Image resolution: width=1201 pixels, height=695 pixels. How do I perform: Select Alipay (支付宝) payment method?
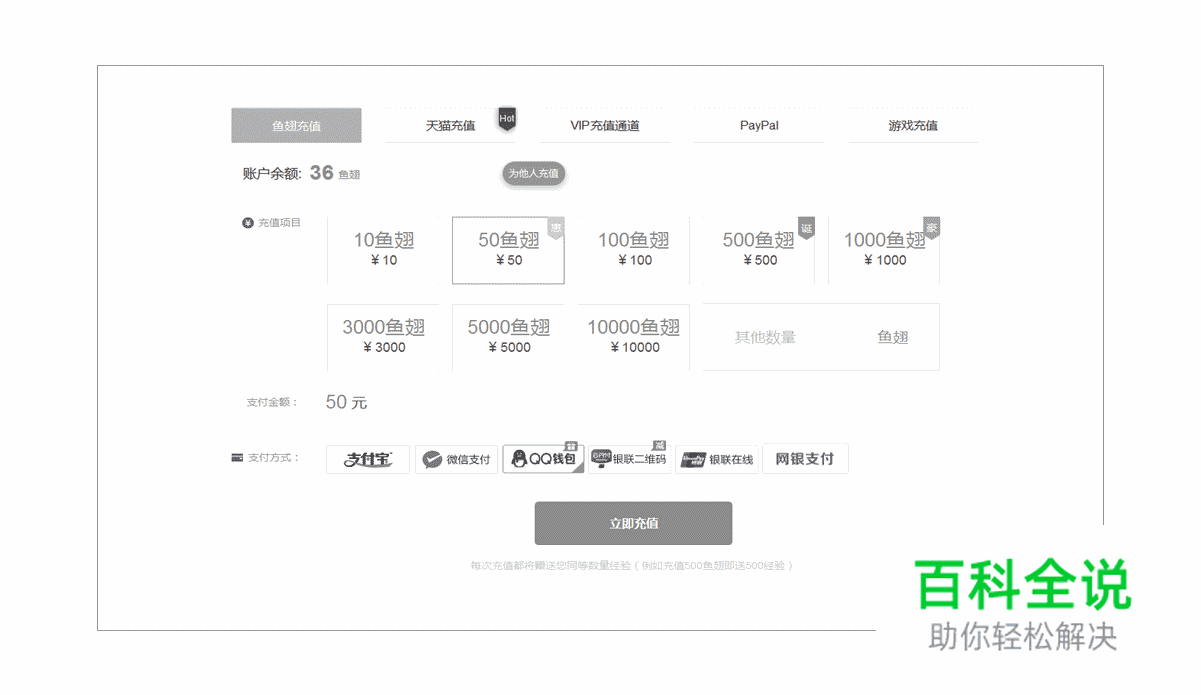pyautogui.click(x=367, y=459)
